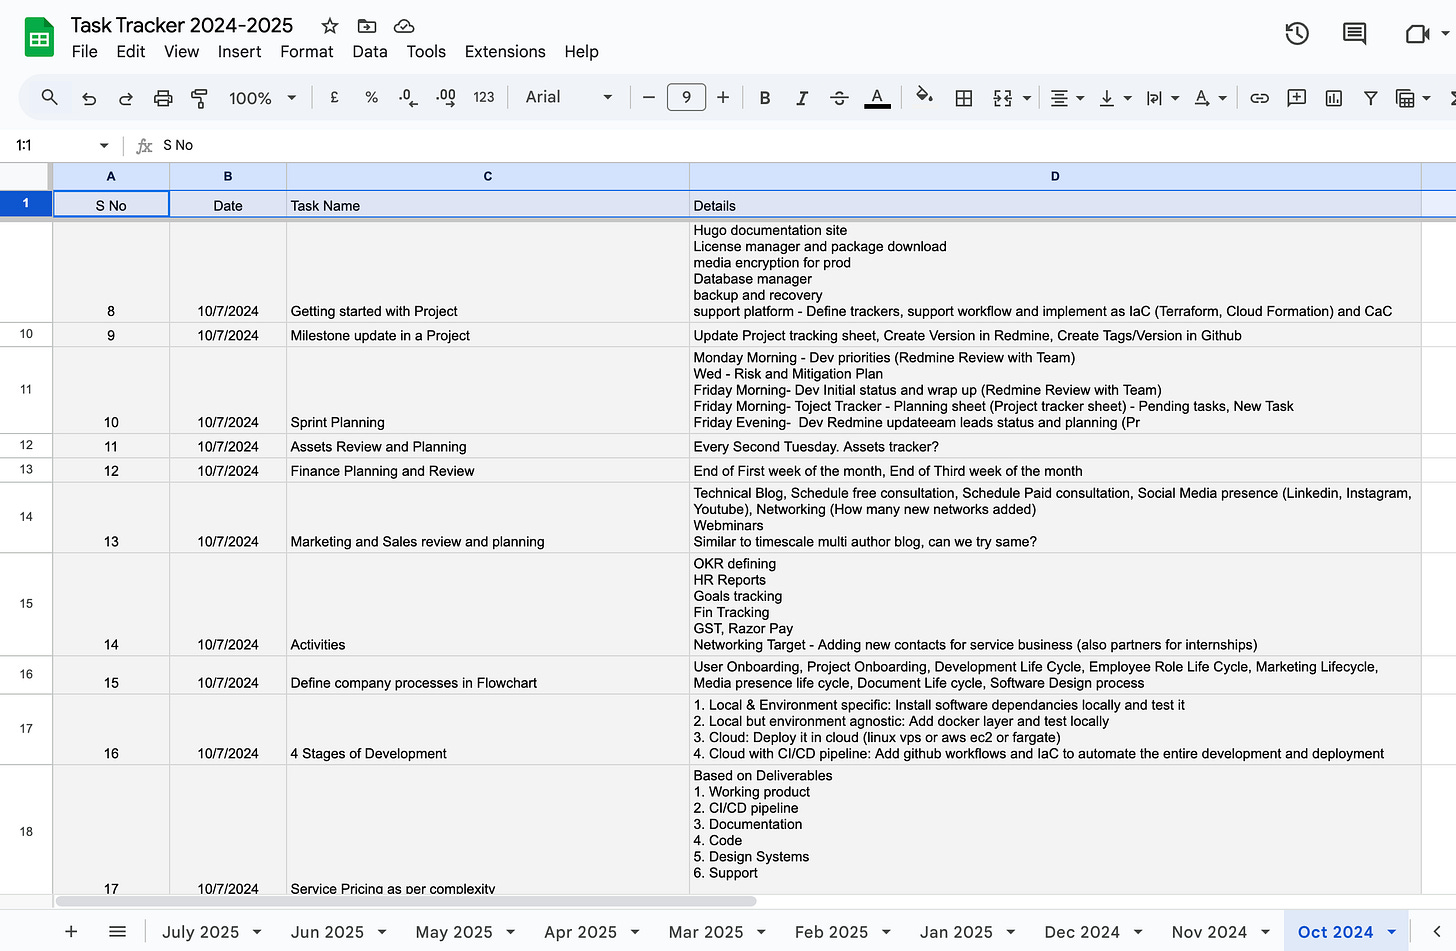This screenshot has width=1456, height=951.
Task: Select the Sprint Planning cell
Action: [488, 390]
